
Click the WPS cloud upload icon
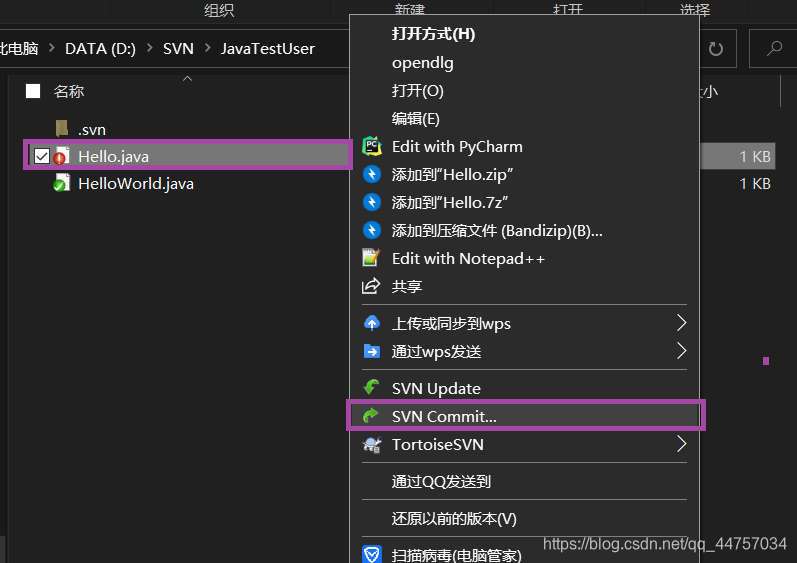pos(372,323)
